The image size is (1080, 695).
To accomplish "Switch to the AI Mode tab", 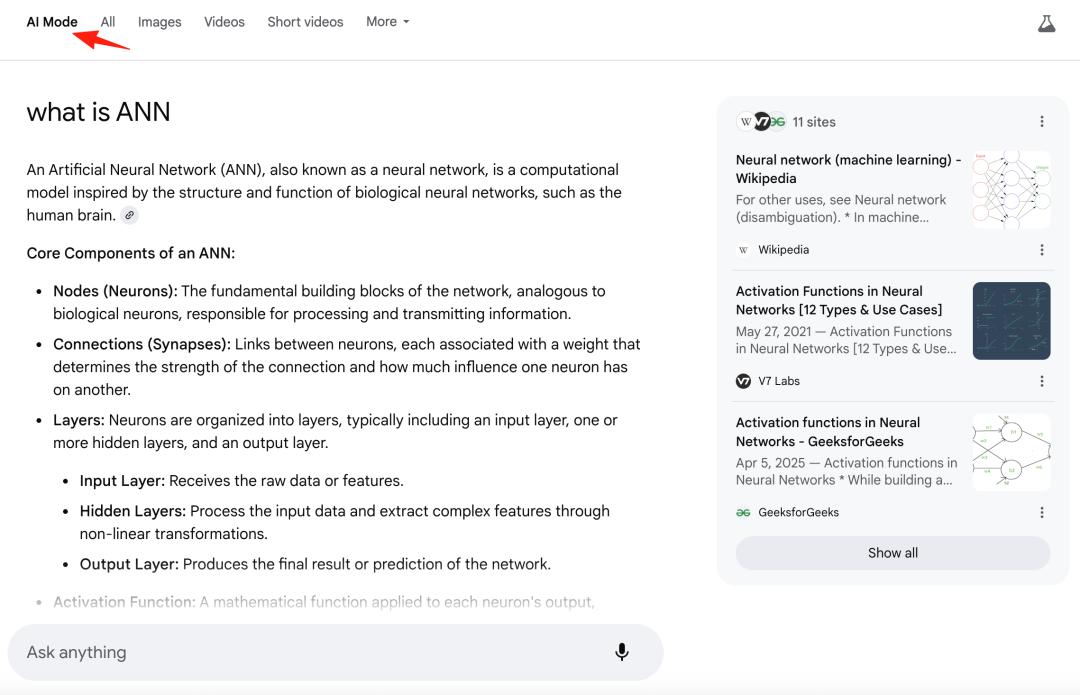I will 52,22.
